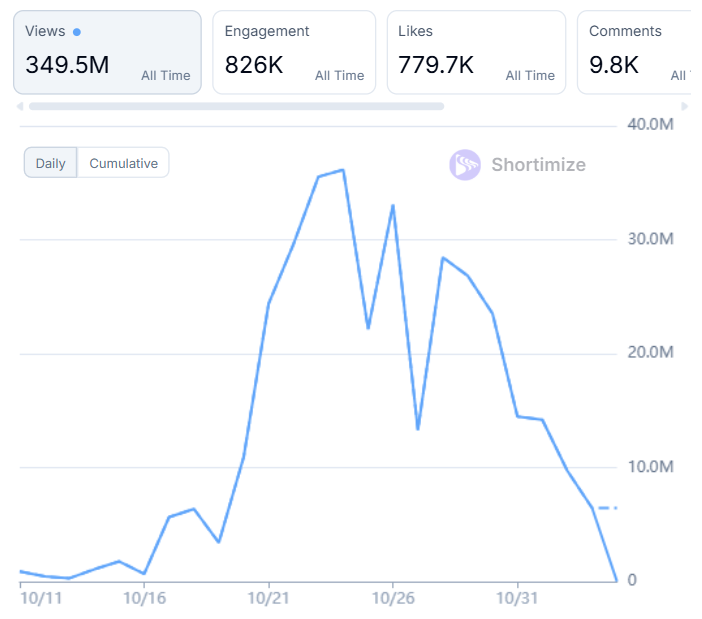Open the All Time range in Views card

point(165,75)
